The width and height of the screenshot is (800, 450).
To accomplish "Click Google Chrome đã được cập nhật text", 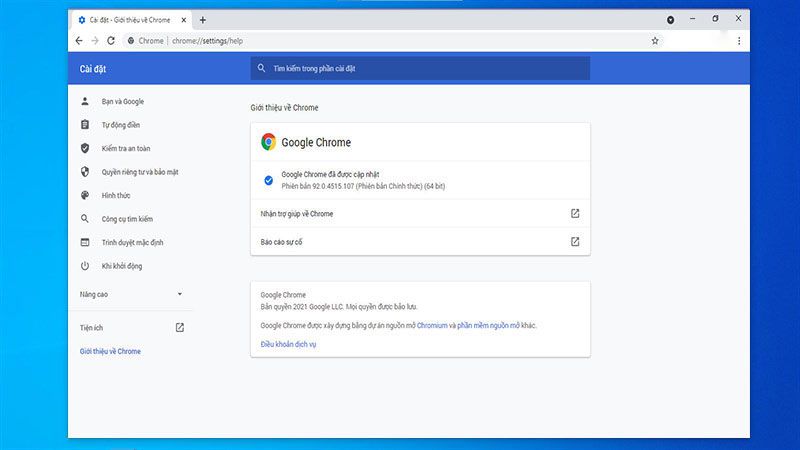I will (330, 174).
